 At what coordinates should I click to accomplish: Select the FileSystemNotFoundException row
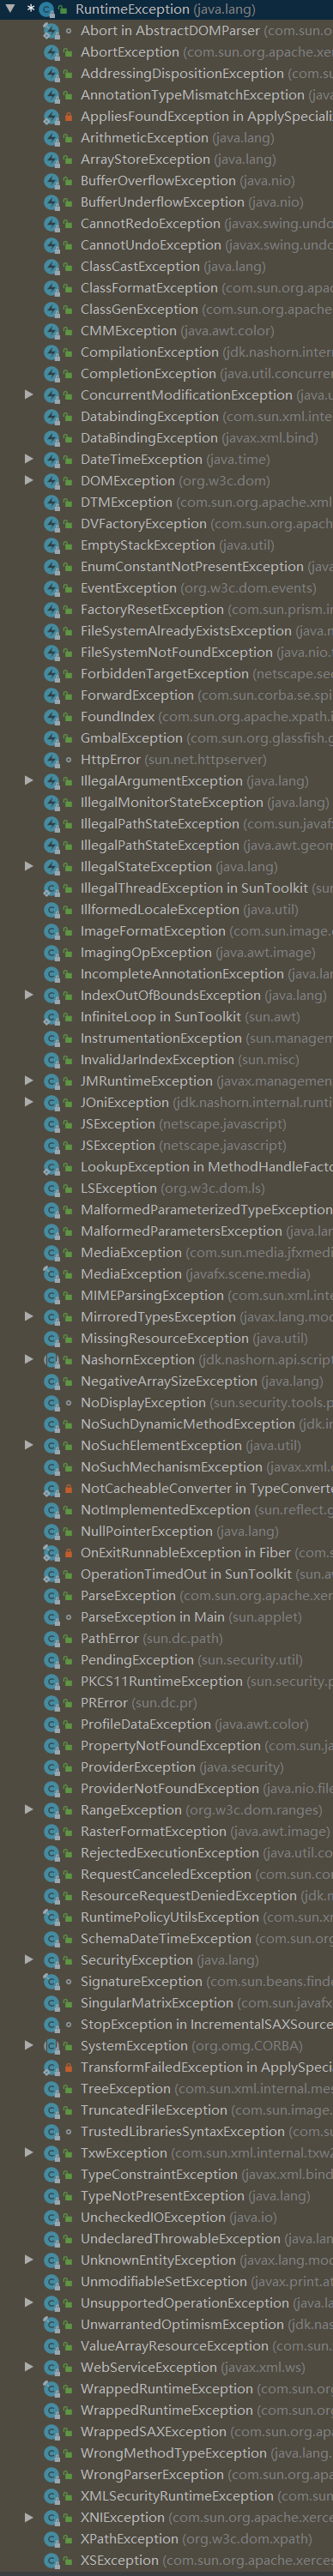click(166, 652)
